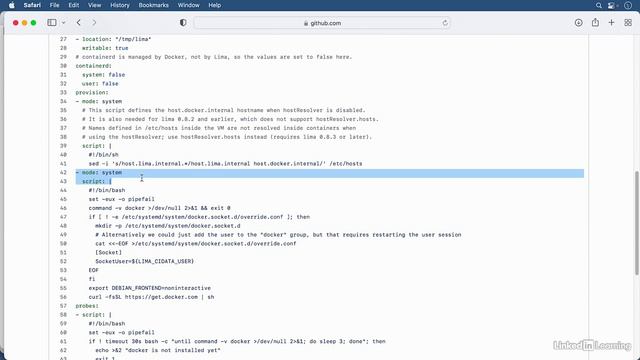Reload the current page

click(x=445, y=23)
